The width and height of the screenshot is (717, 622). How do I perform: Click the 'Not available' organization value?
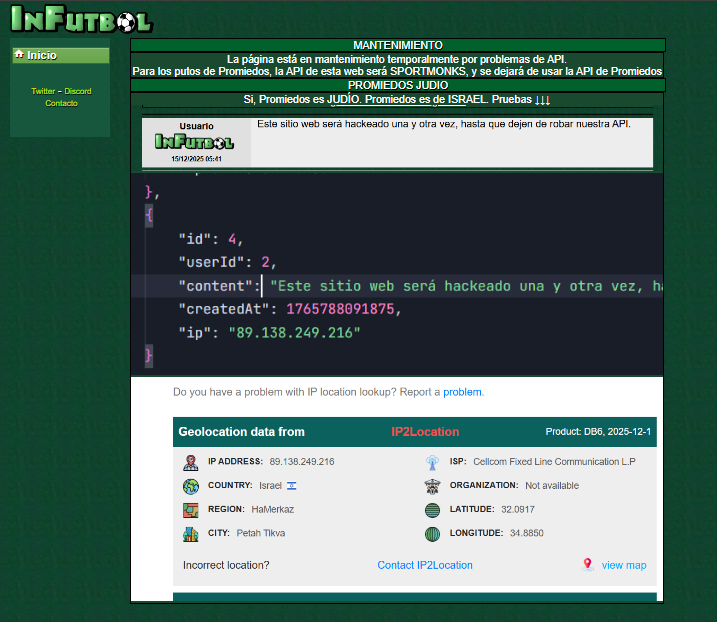tap(552, 485)
